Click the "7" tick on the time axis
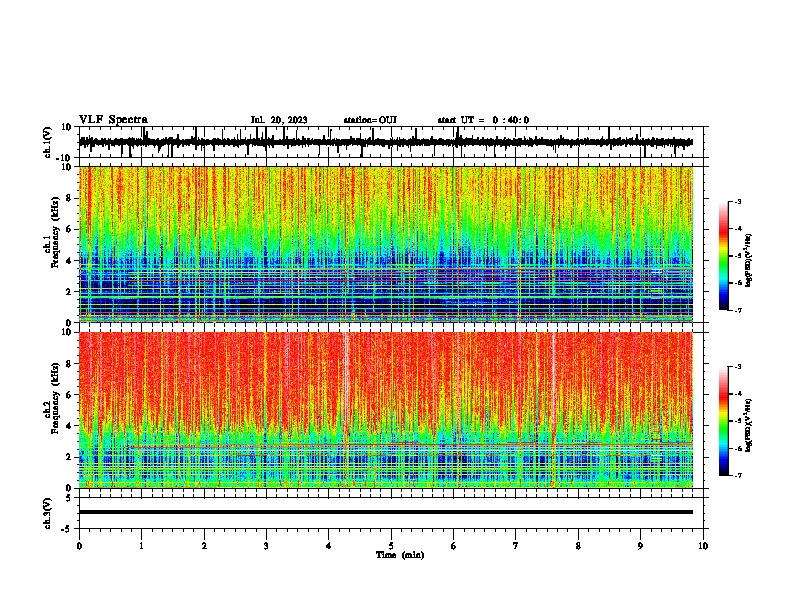Screen dimensions: 792x612 [516, 546]
